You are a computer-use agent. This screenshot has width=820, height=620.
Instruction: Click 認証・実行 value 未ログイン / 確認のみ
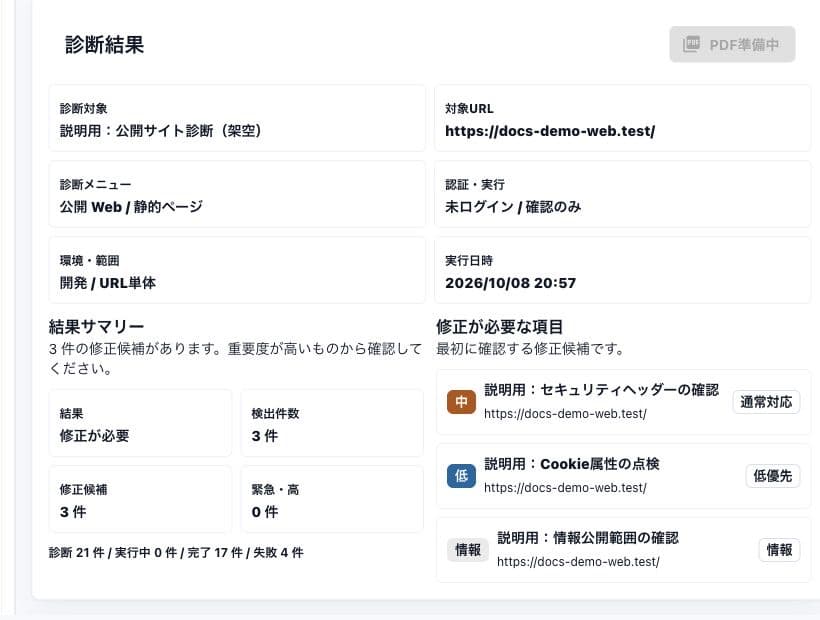point(513,207)
